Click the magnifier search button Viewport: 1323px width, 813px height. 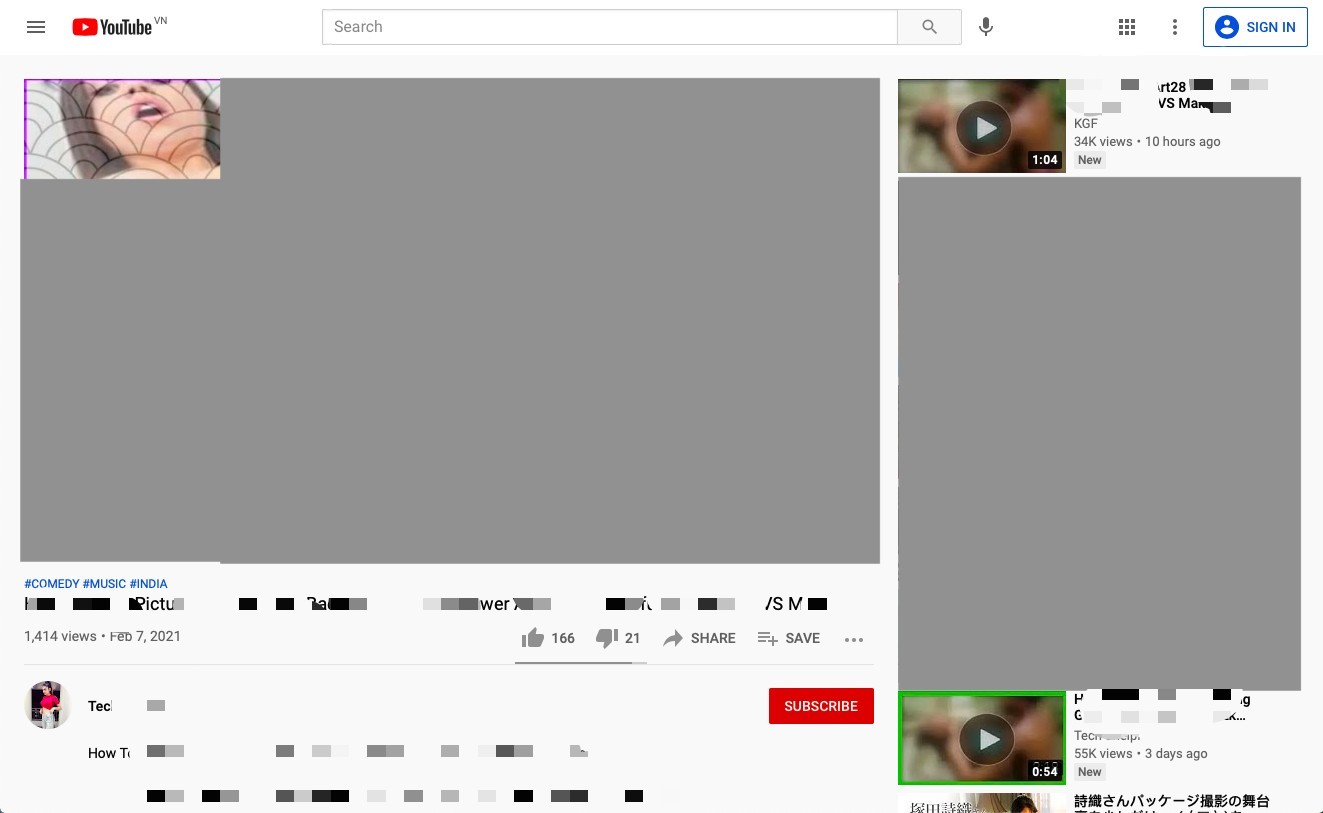(x=929, y=27)
